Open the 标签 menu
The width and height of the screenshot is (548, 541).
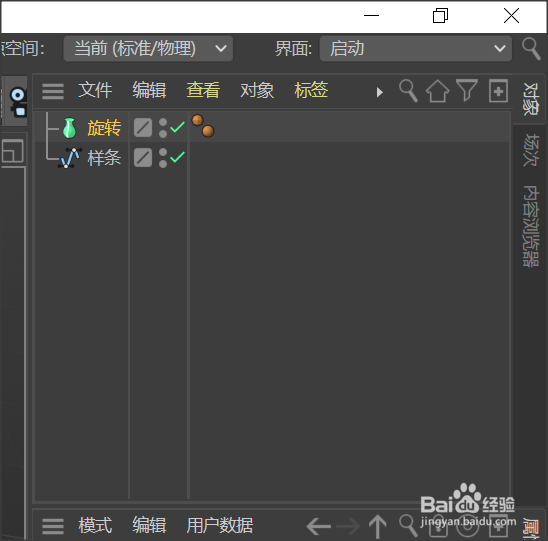coord(311,91)
